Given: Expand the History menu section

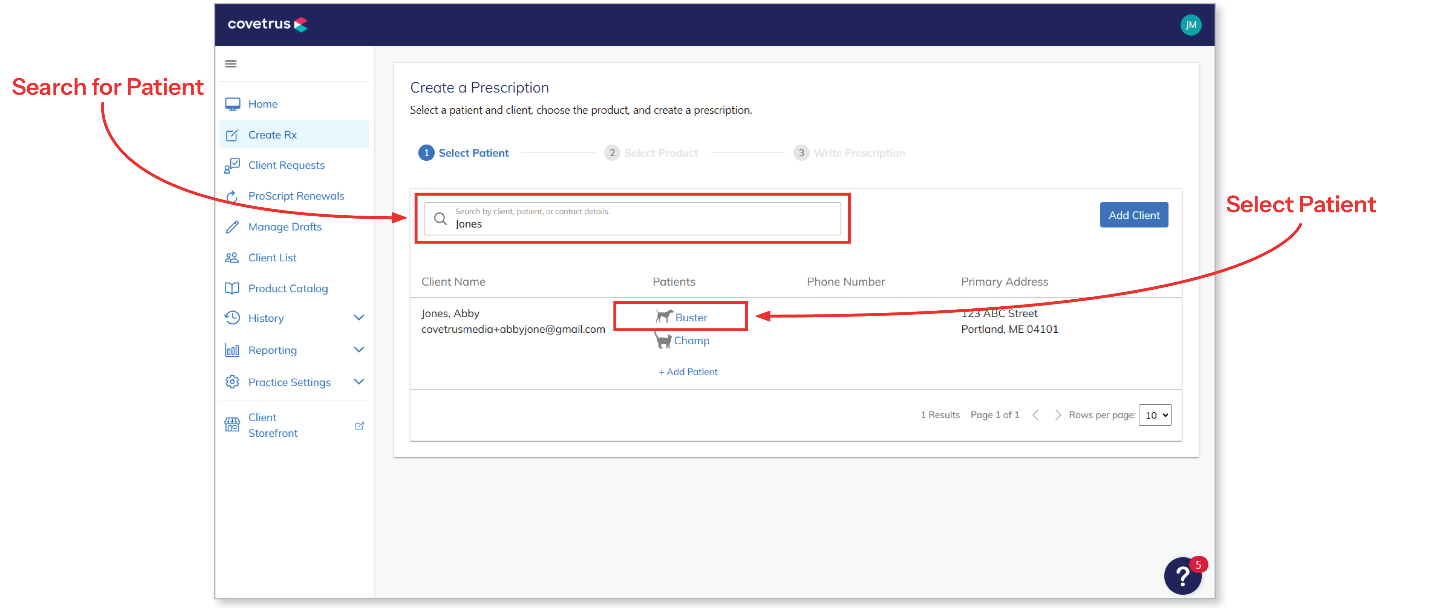Looking at the screenshot, I should [359, 318].
